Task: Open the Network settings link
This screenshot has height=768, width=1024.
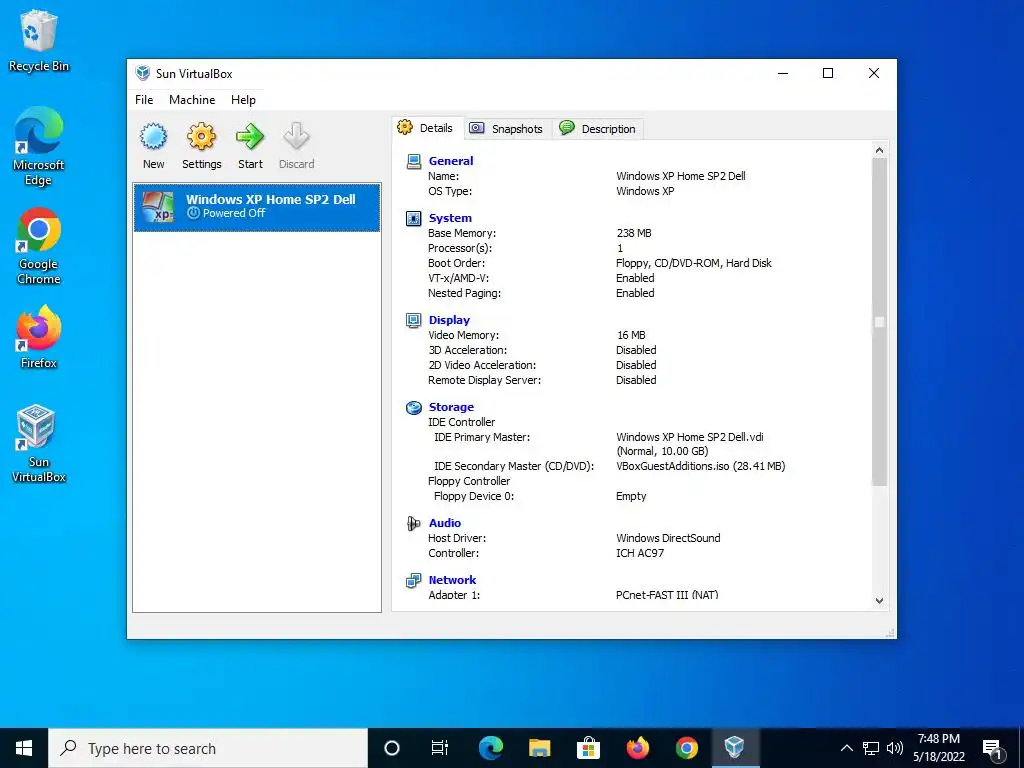Action: point(452,580)
